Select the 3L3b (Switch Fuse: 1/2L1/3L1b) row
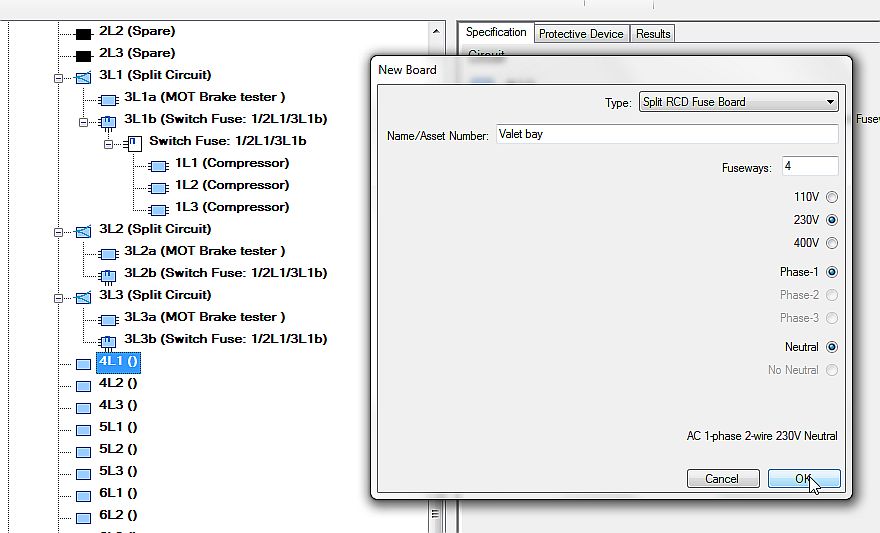The width and height of the screenshot is (880, 533). (x=226, y=339)
